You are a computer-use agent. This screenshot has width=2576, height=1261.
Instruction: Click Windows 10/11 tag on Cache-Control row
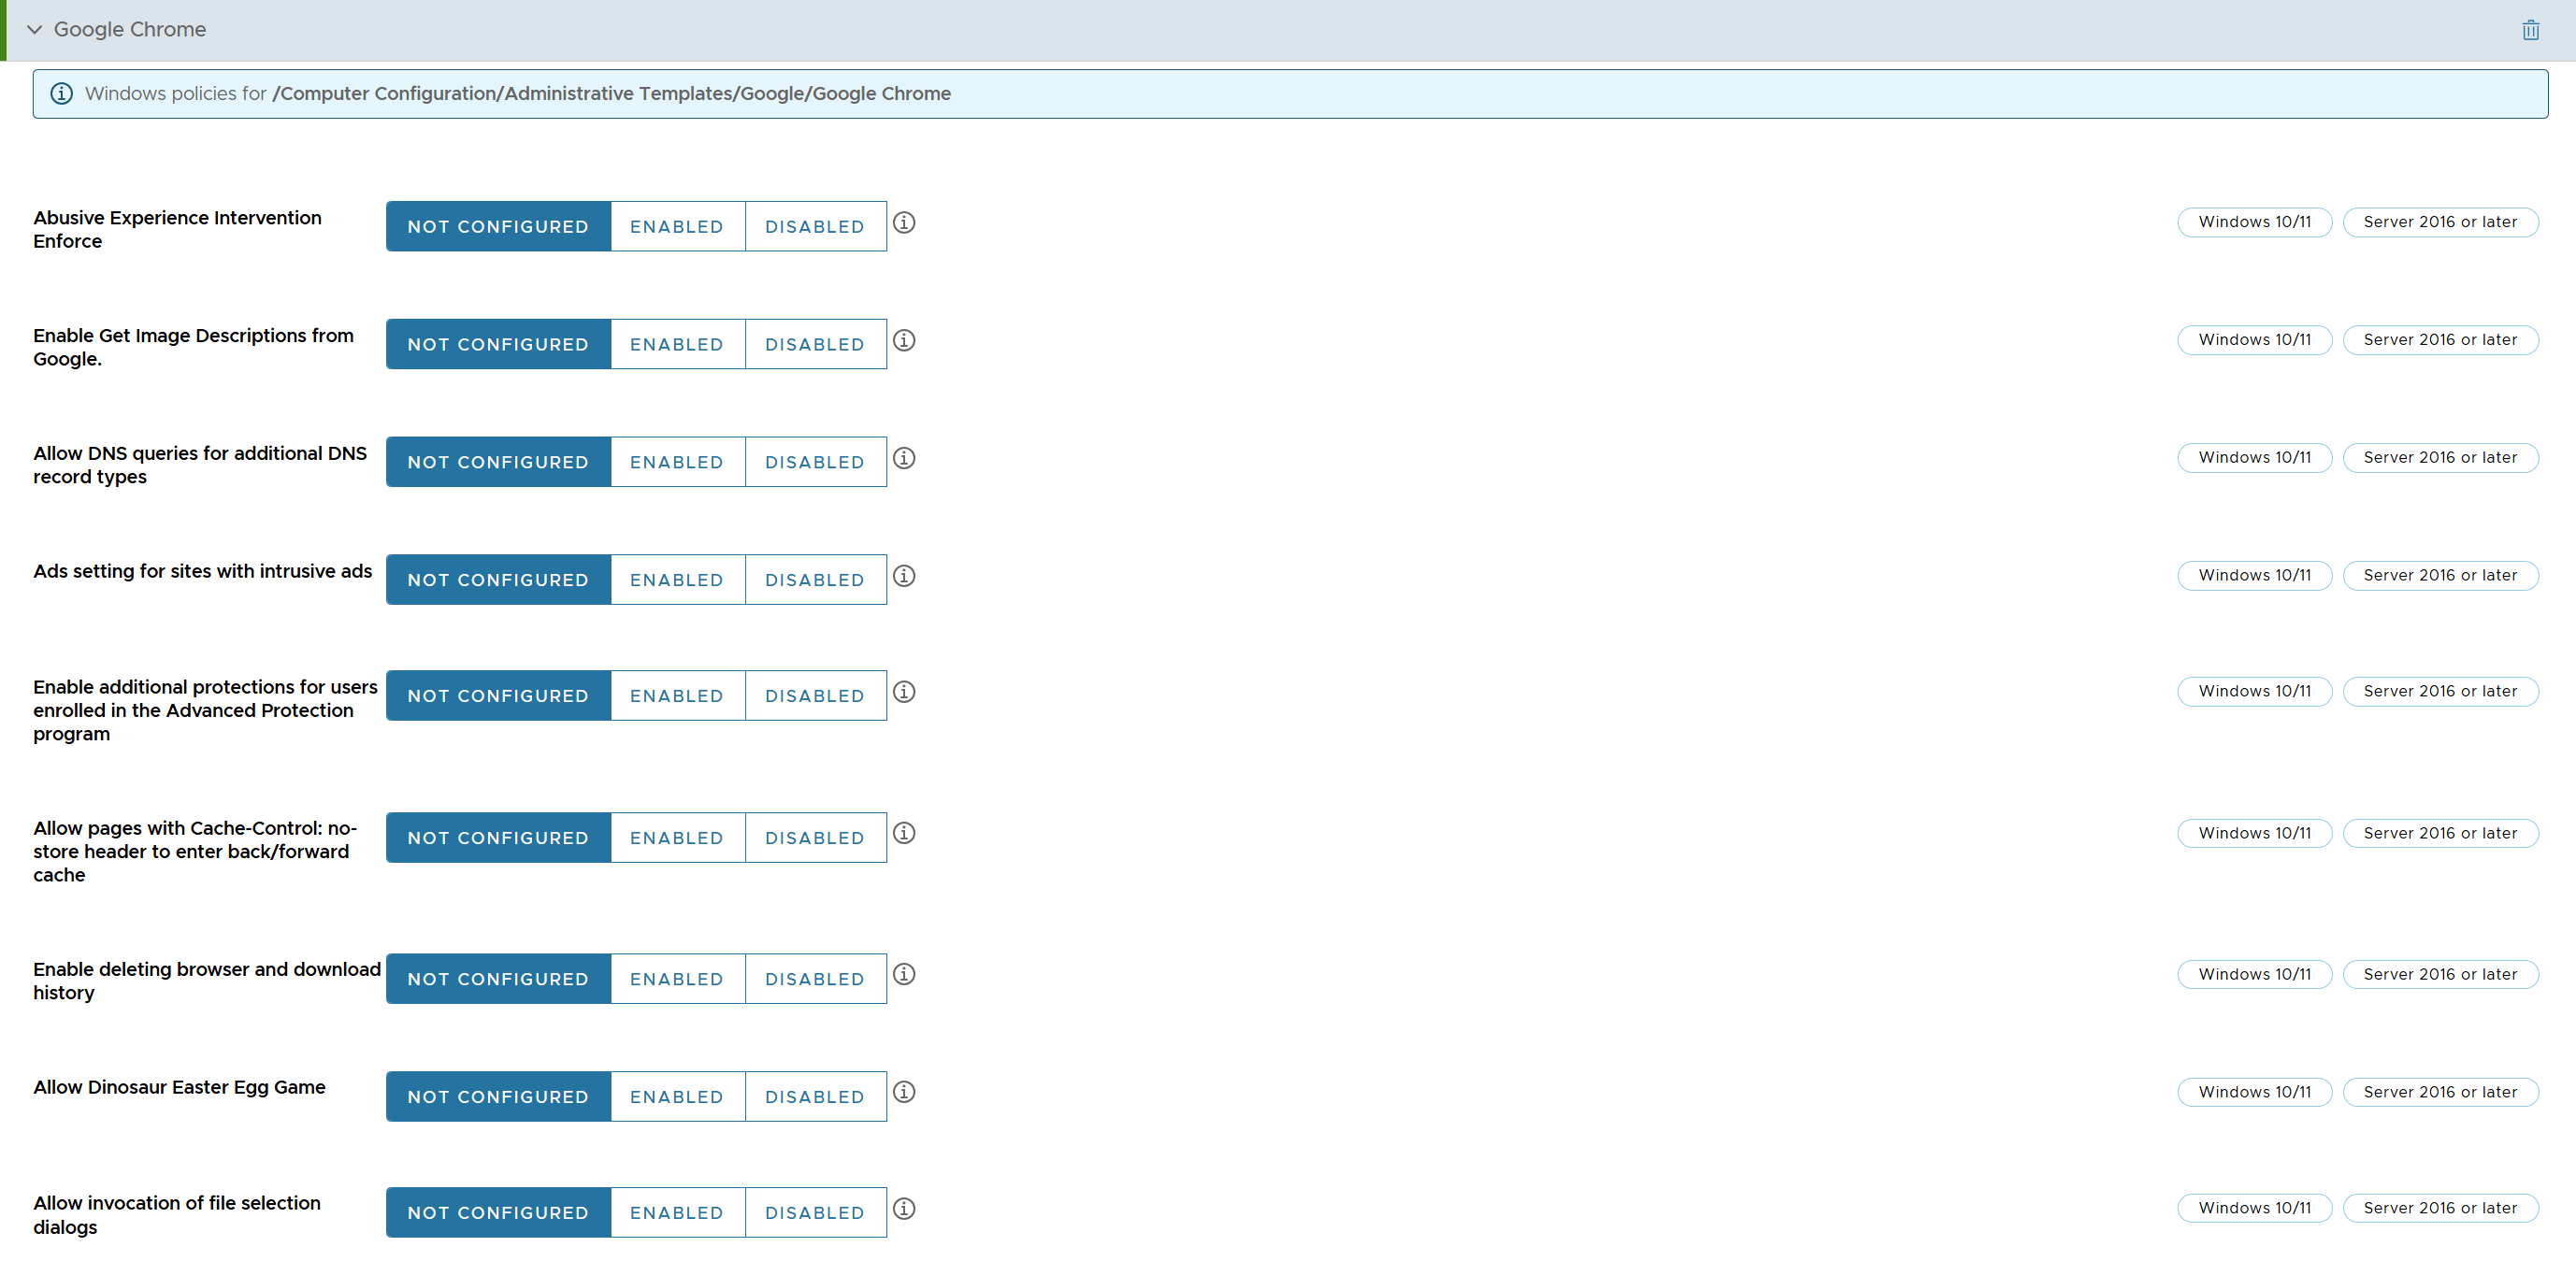2254,834
